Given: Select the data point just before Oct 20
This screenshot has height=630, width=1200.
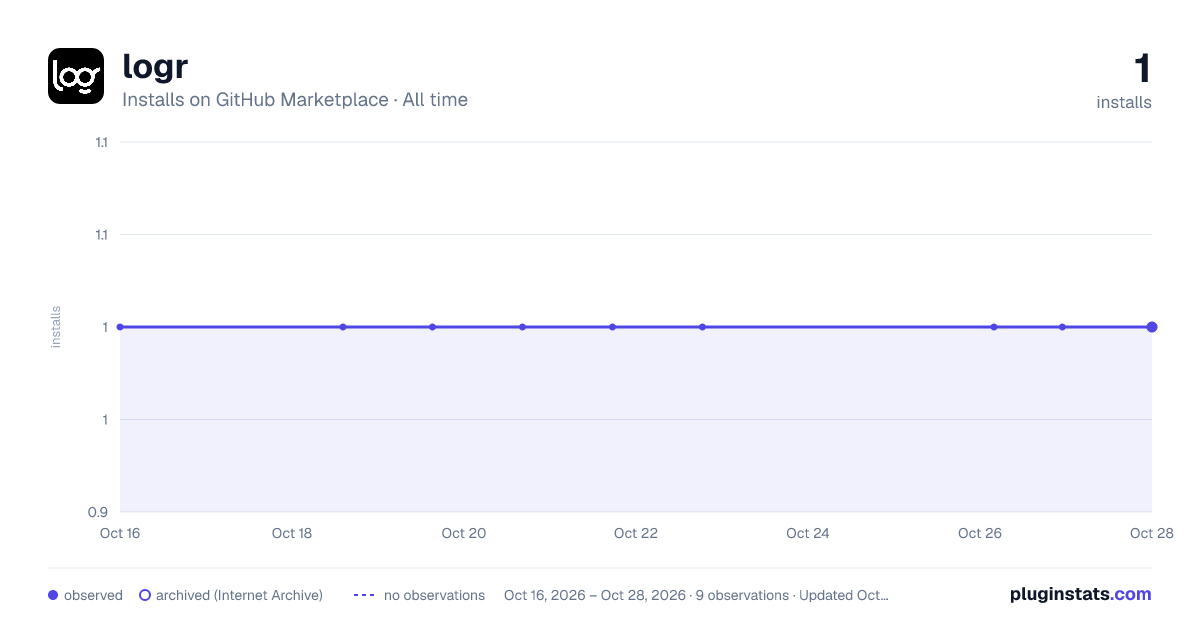Looking at the screenshot, I should click(x=432, y=327).
